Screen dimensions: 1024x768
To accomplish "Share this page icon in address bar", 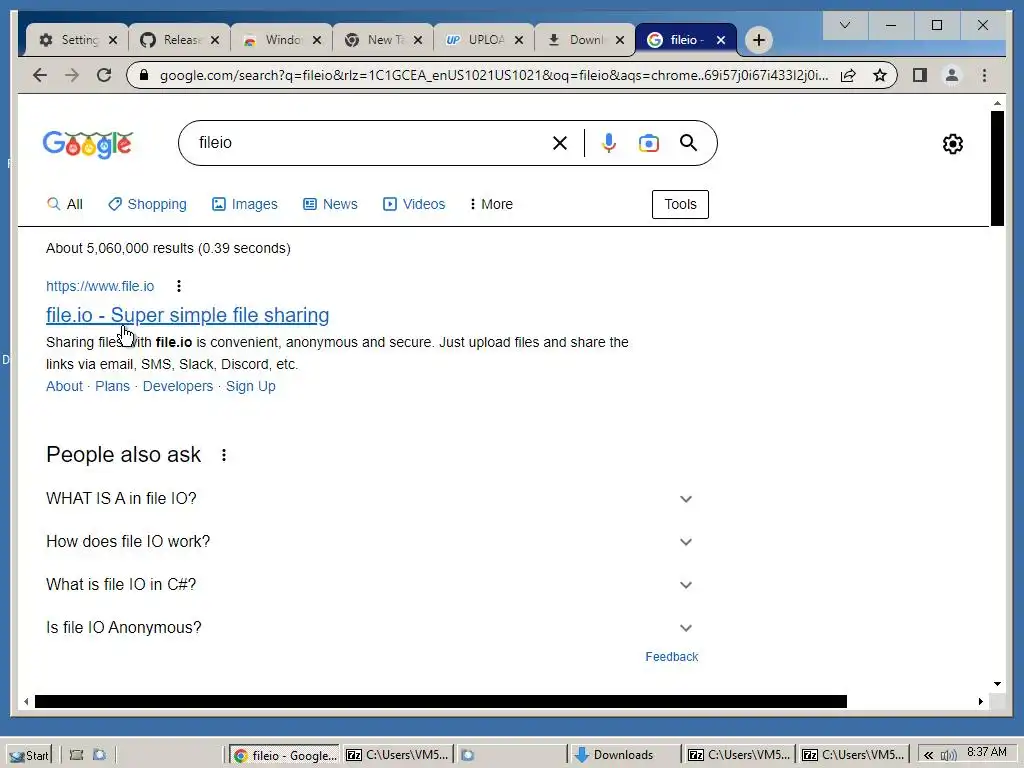I will coord(848,76).
